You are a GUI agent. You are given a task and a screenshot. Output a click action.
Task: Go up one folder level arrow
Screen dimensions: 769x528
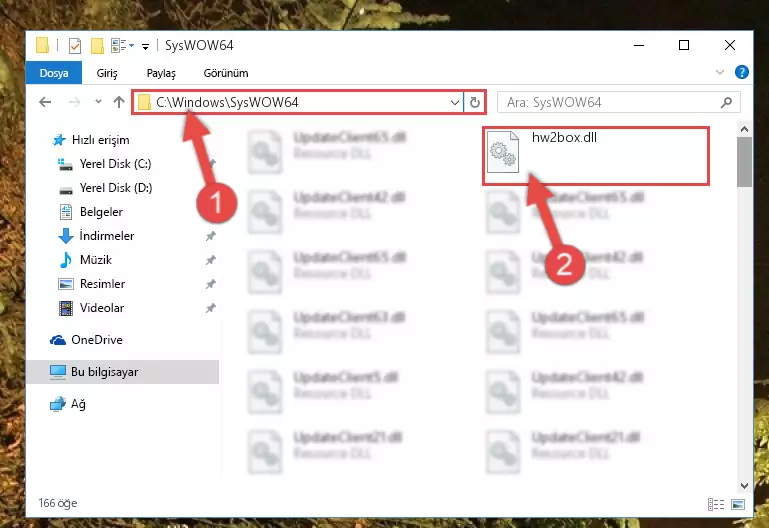[119, 102]
